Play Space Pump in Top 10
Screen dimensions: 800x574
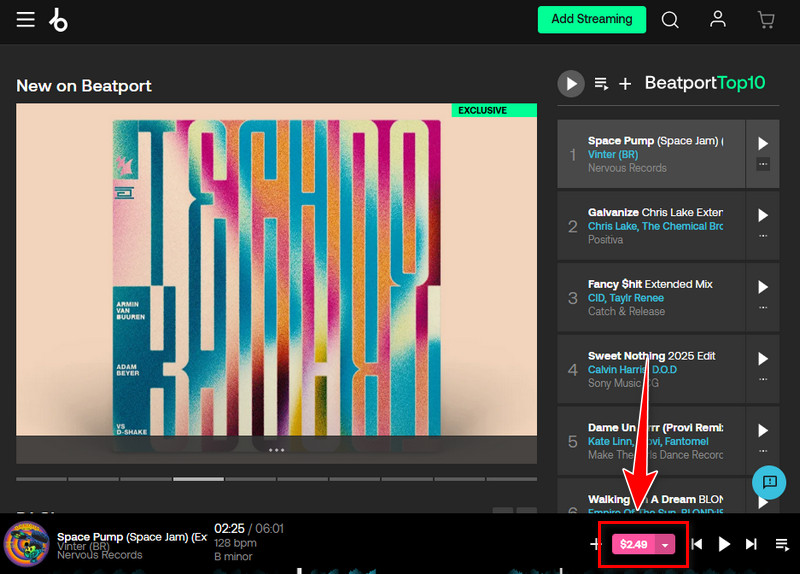(x=763, y=143)
